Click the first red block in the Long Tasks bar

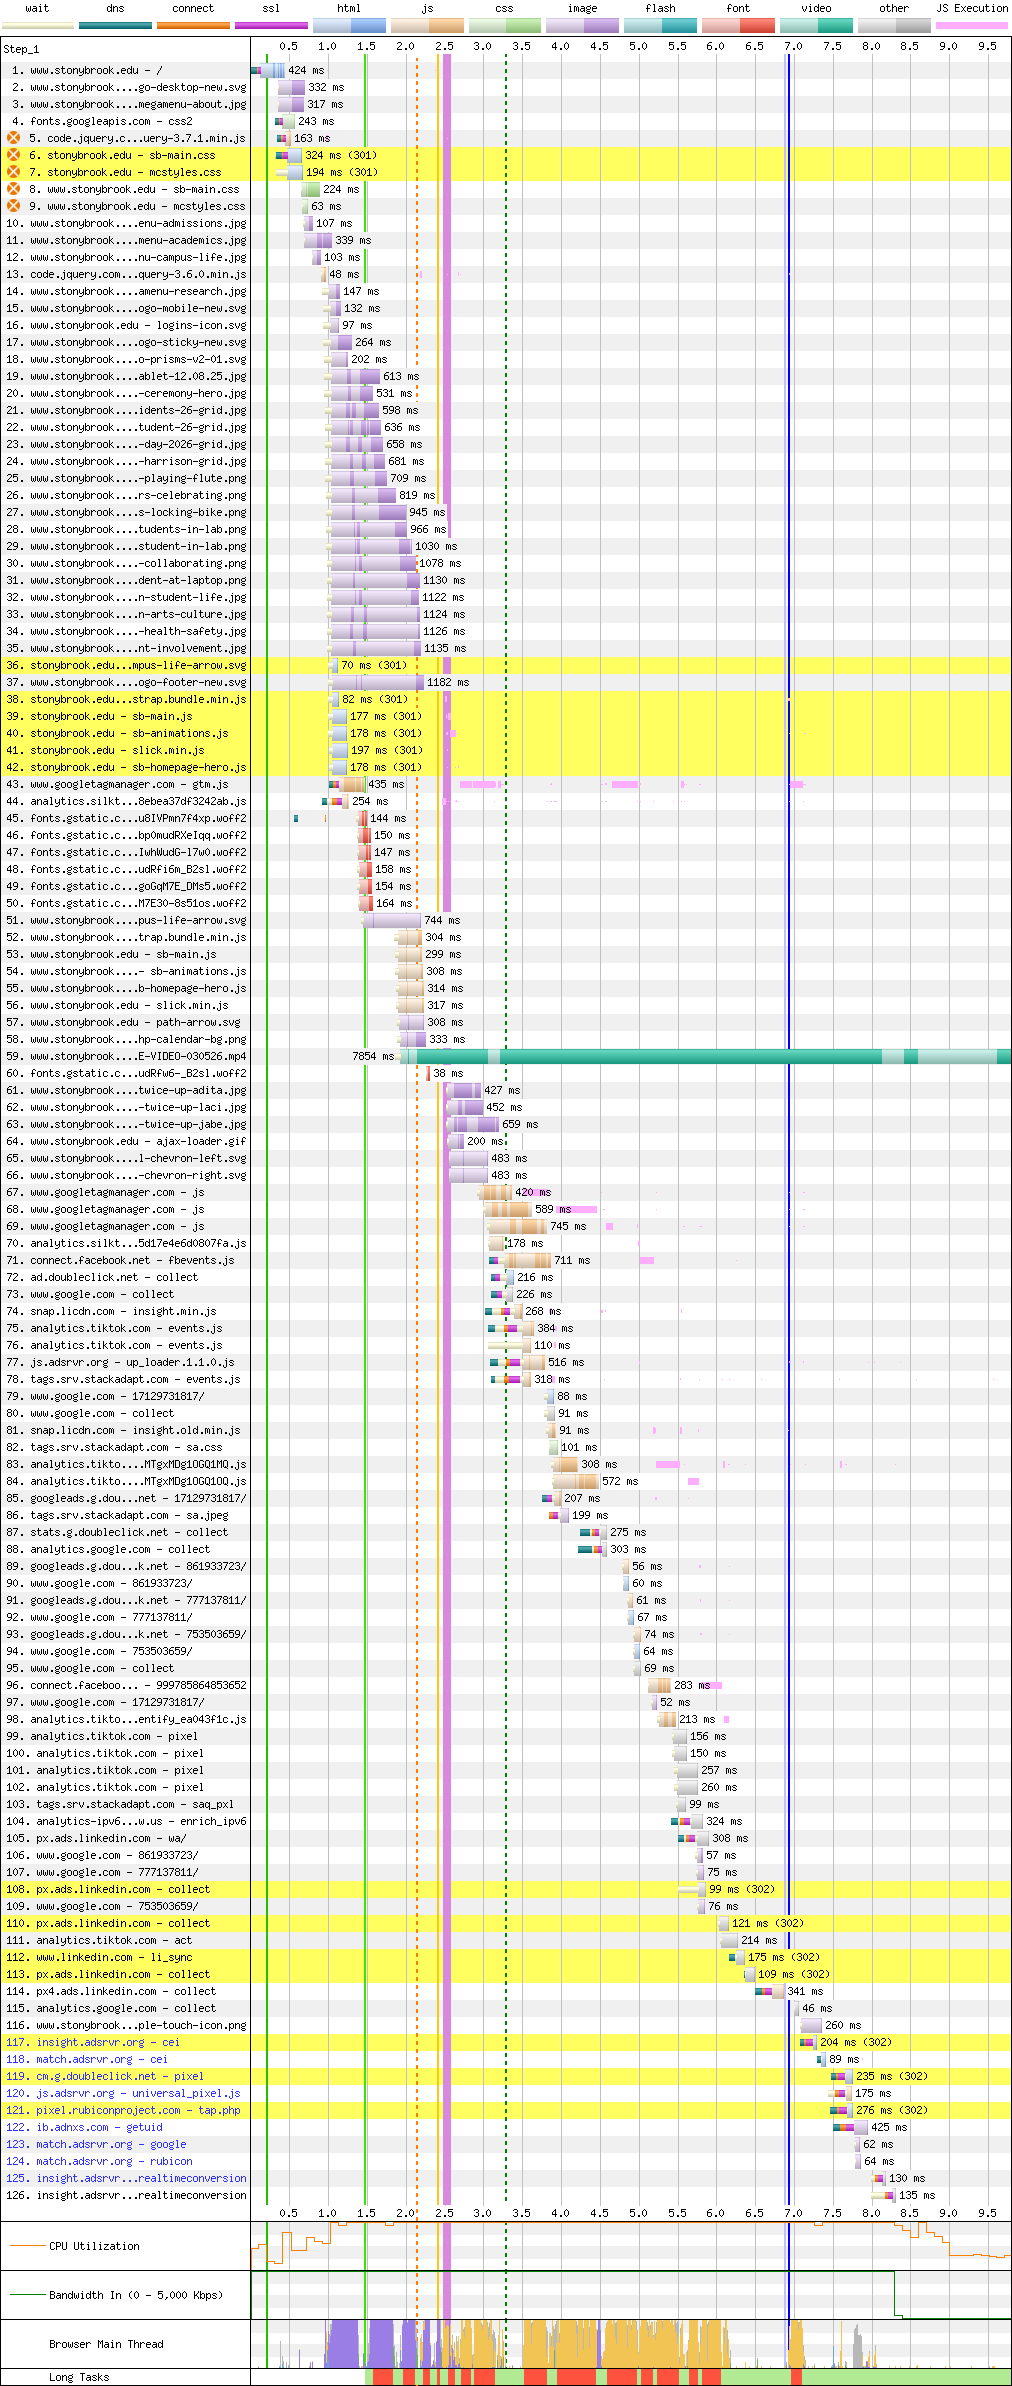pyautogui.click(x=383, y=2377)
